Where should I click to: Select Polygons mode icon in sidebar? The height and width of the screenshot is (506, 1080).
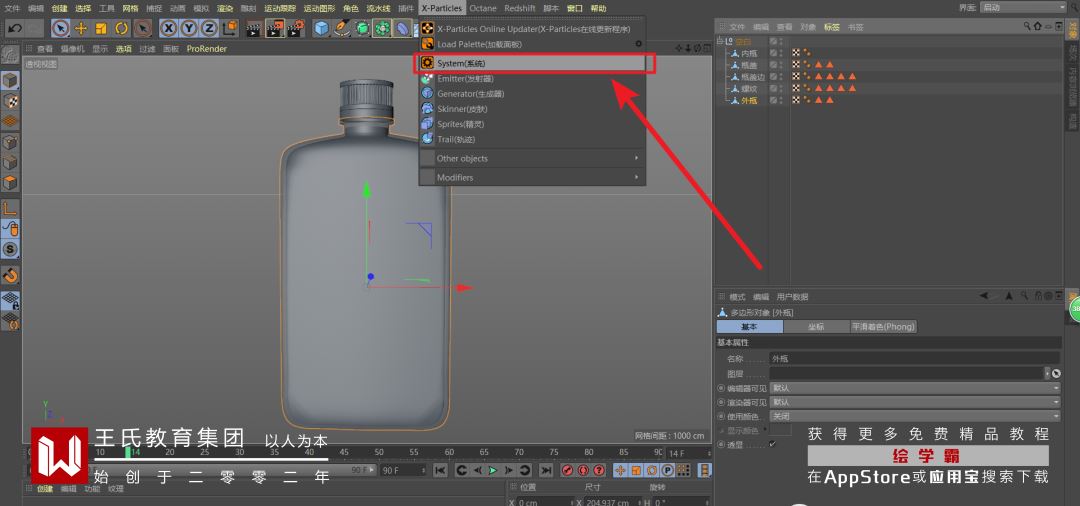click(x=10, y=183)
